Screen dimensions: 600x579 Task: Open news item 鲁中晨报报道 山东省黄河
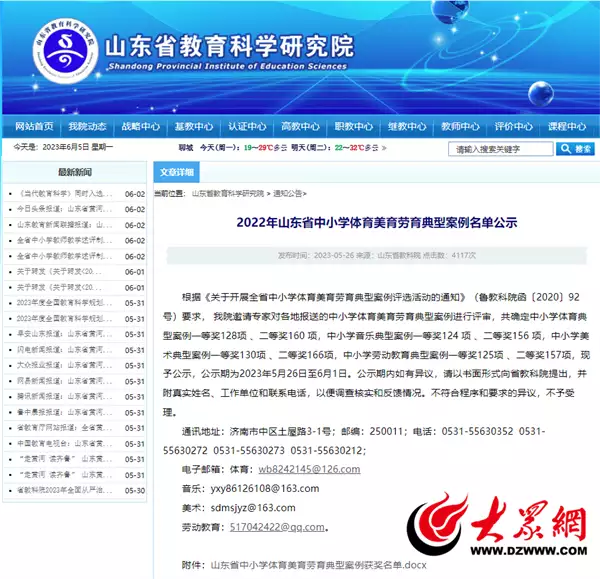(x=65, y=412)
